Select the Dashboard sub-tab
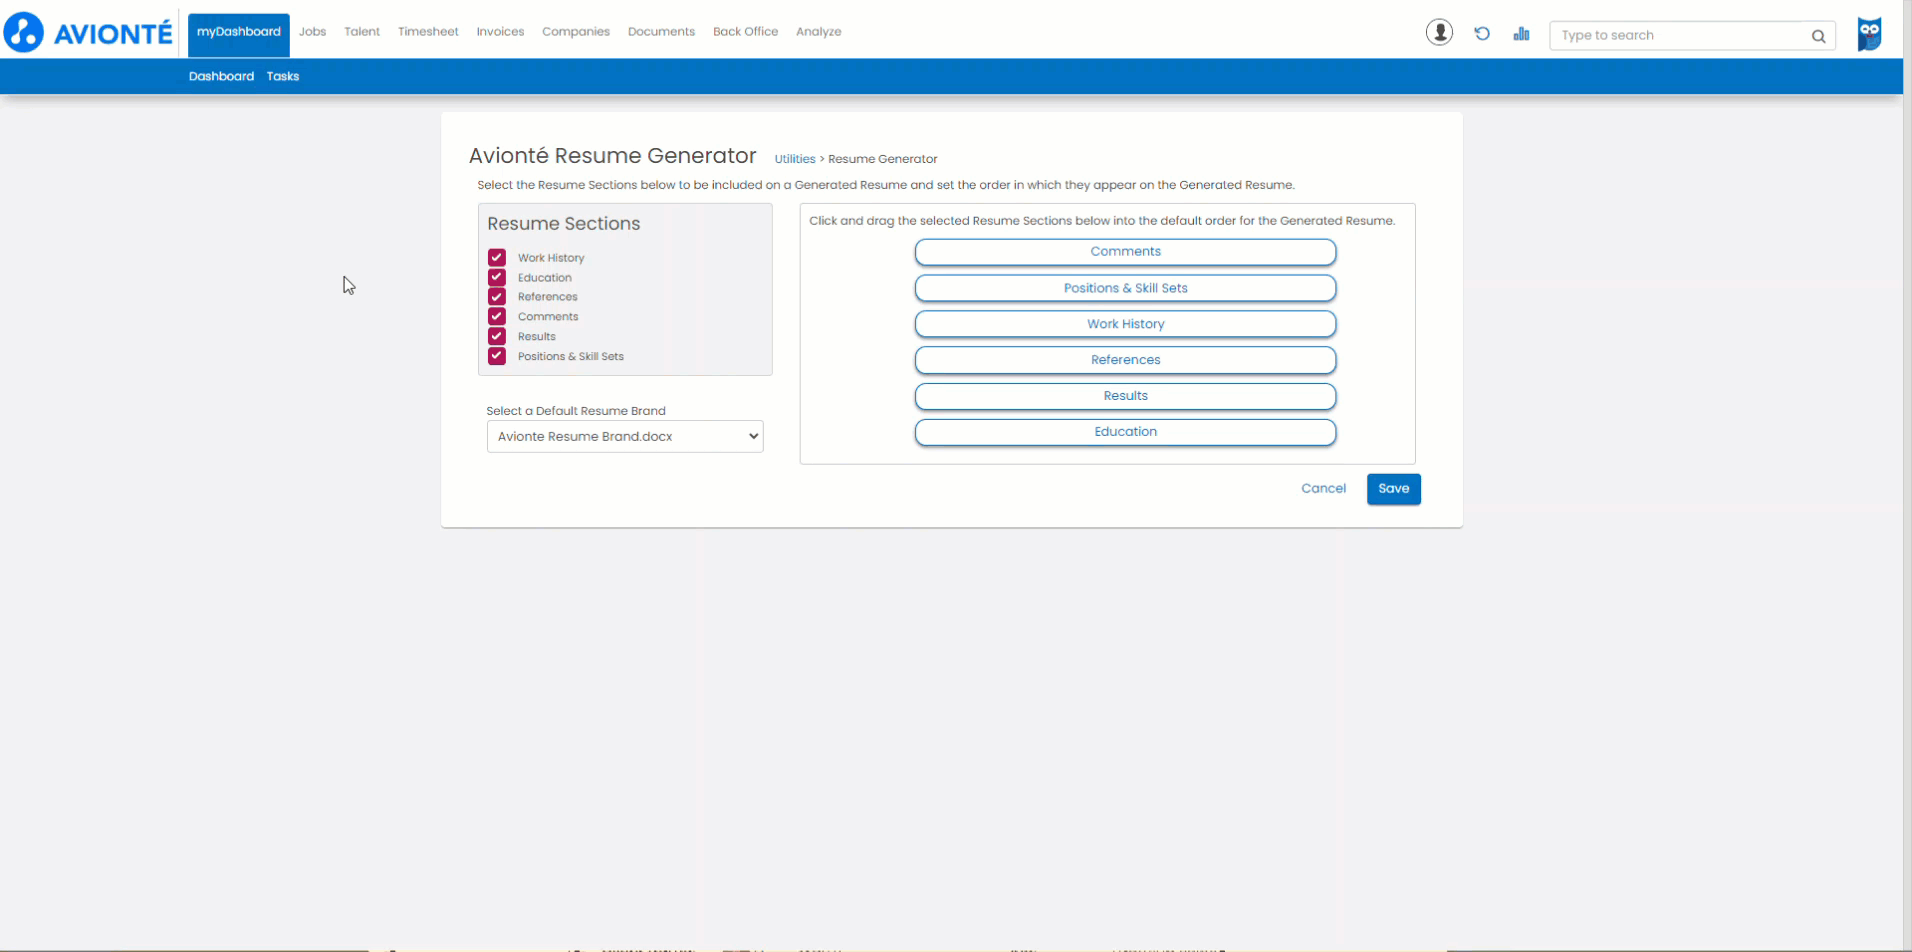Screen dimensions: 1912x952 [221, 76]
